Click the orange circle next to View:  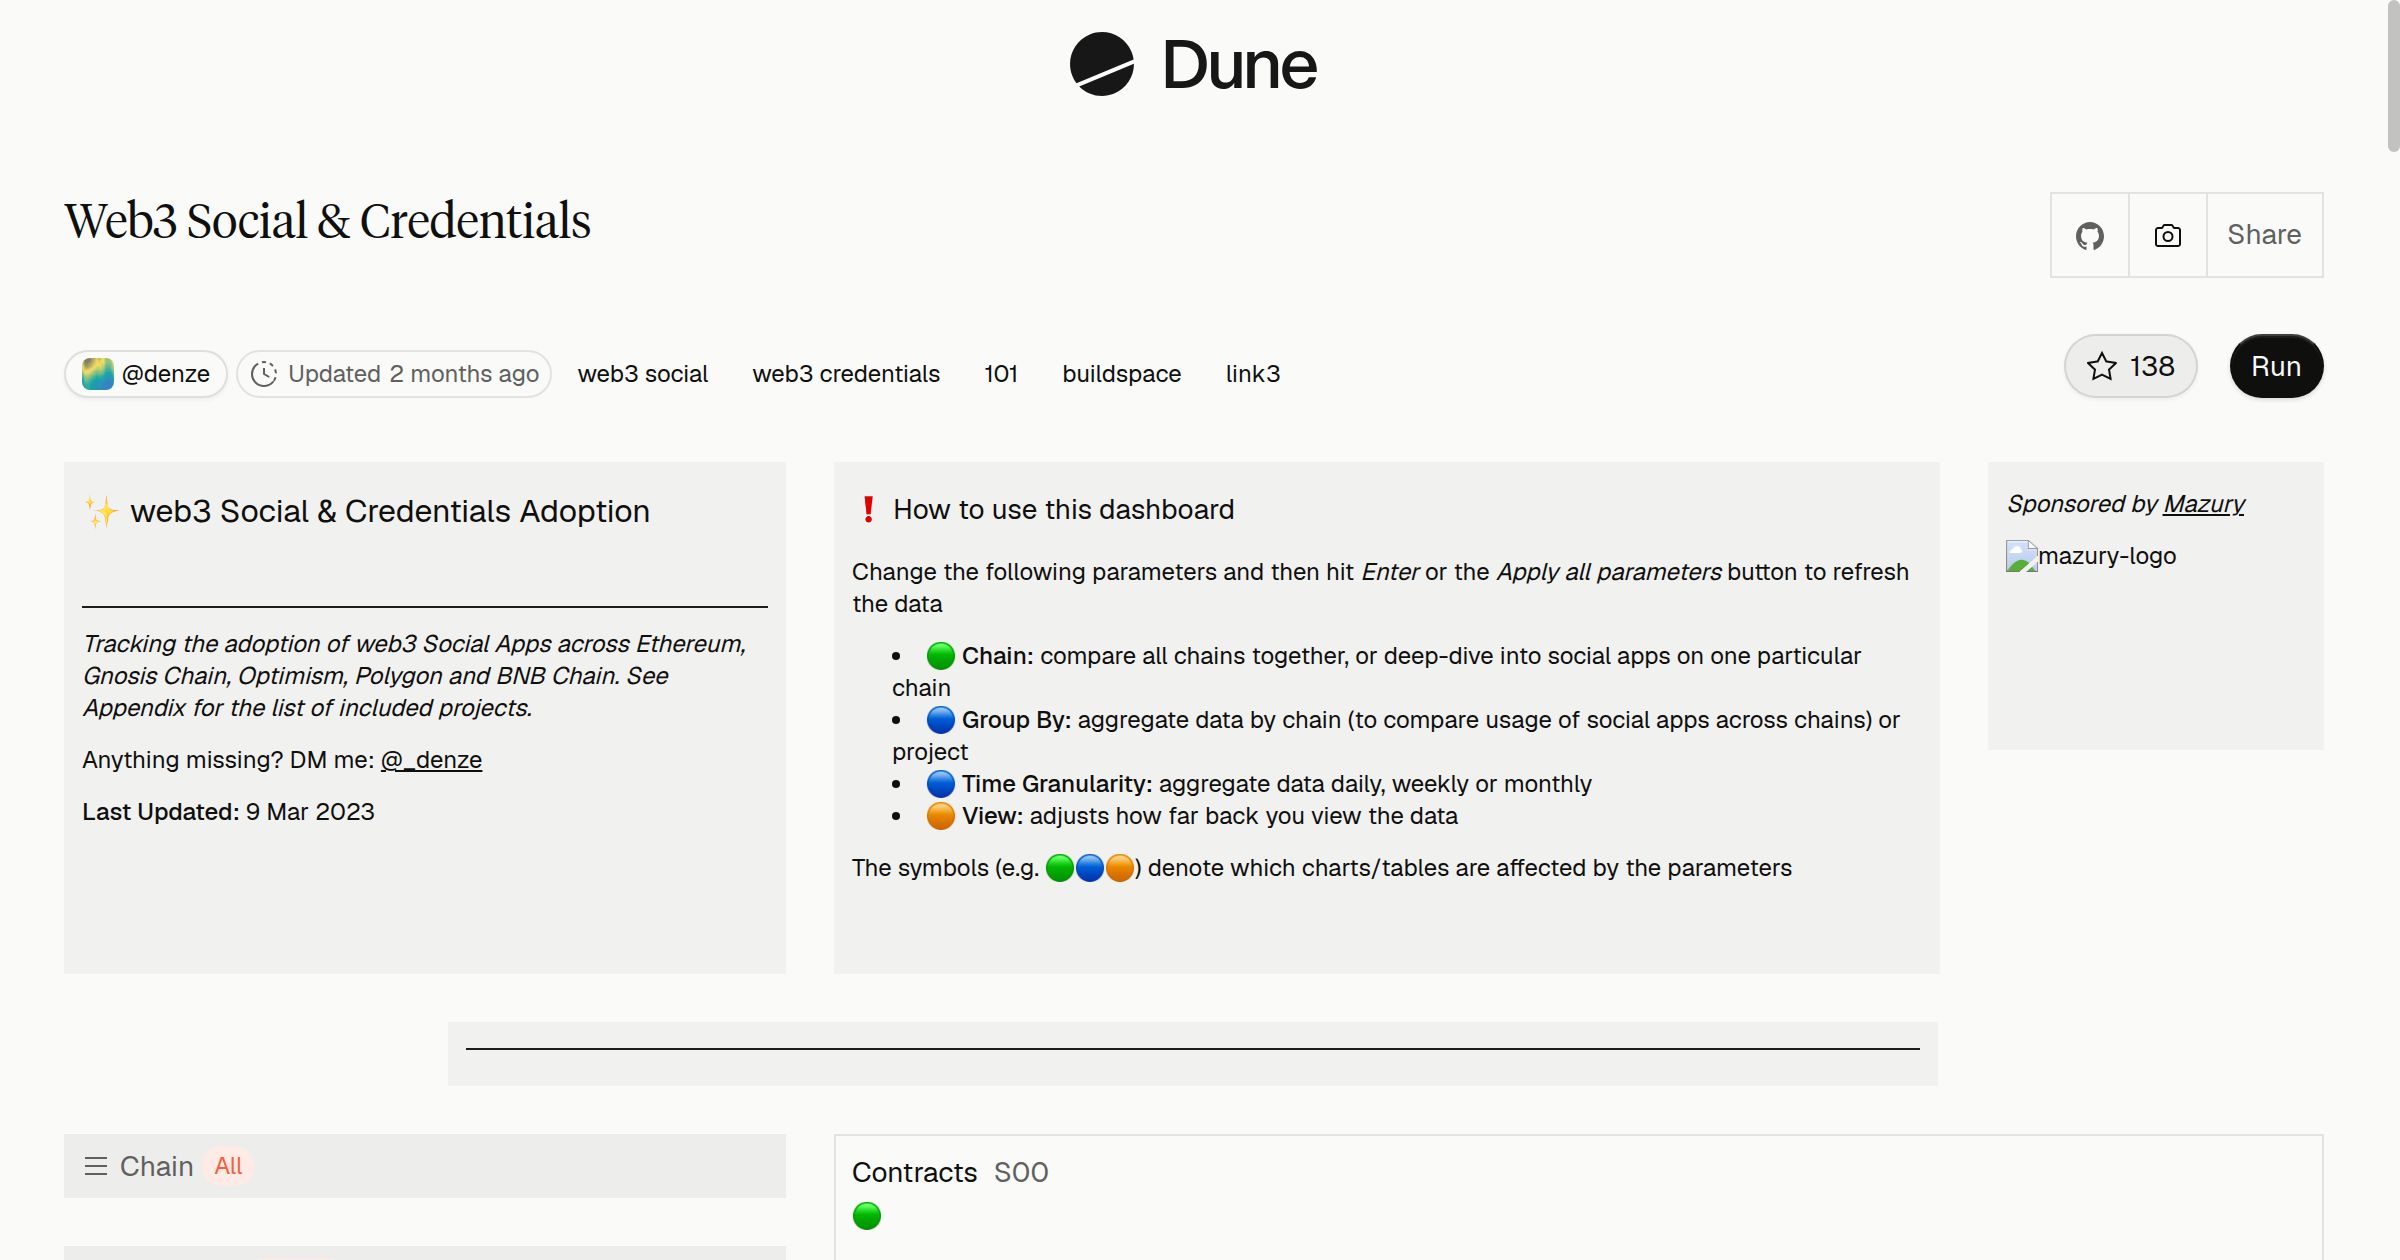[x=940, y=816]
